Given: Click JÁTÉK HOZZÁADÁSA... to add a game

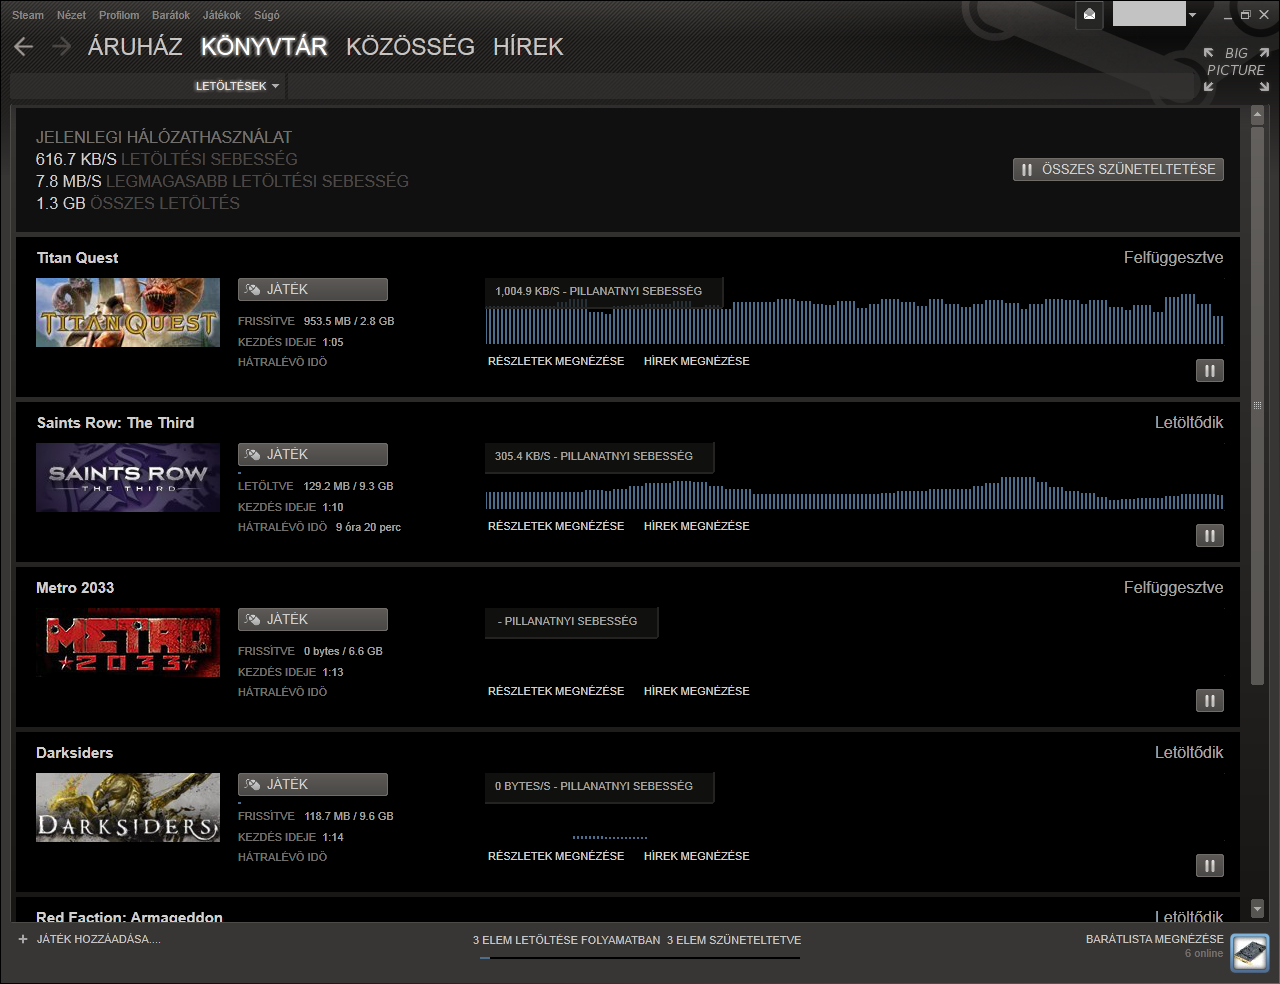Looking at the screenshot, I should 98,940.
